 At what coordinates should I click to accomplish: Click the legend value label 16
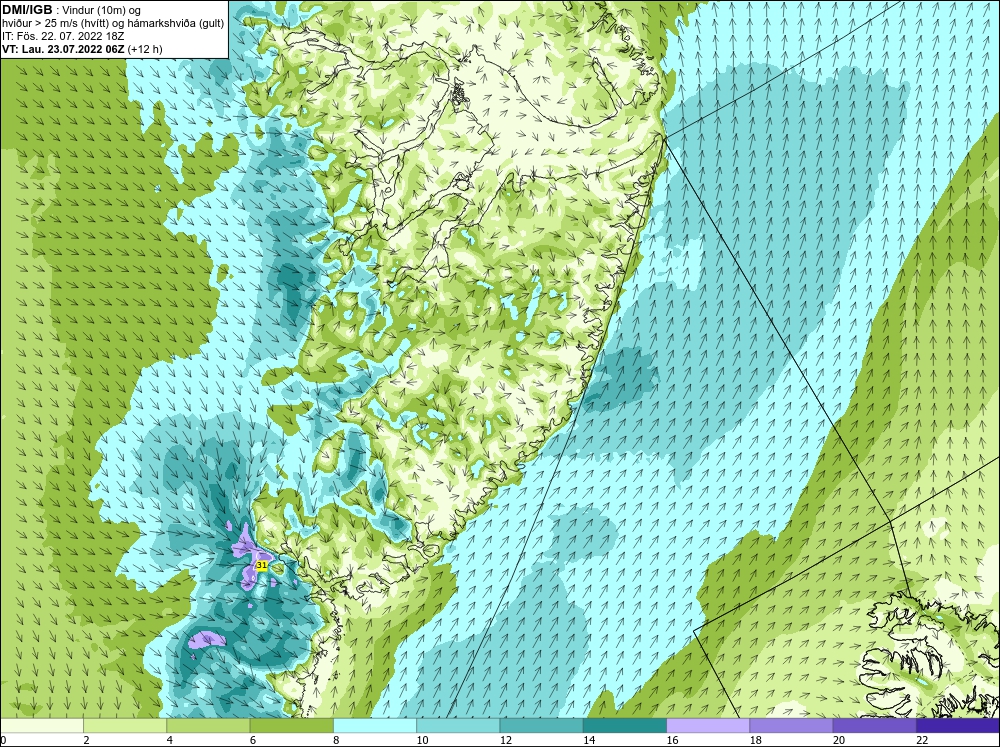tap(672, 740)
